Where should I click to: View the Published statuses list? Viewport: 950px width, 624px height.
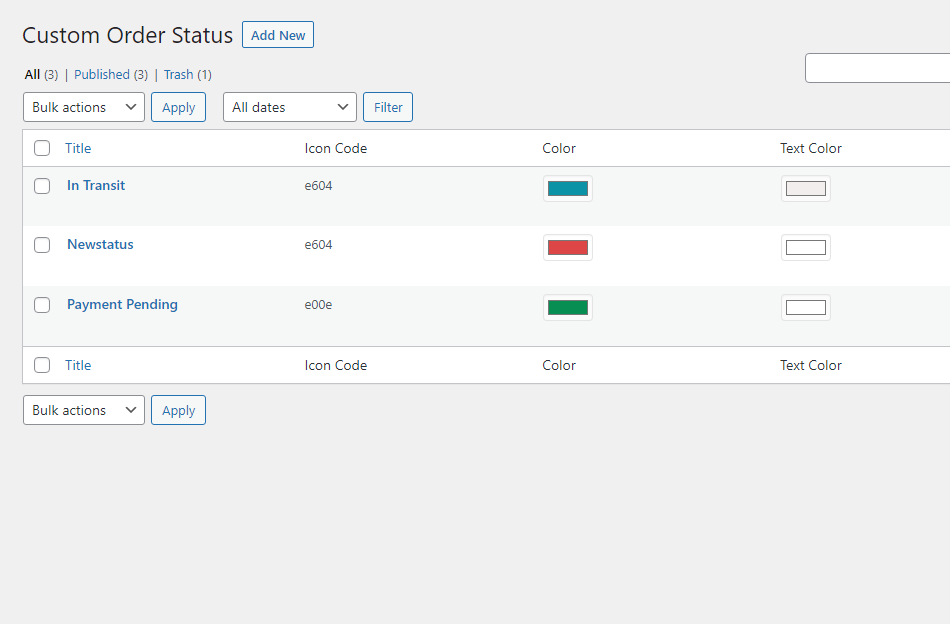click(x=102, y=74)
